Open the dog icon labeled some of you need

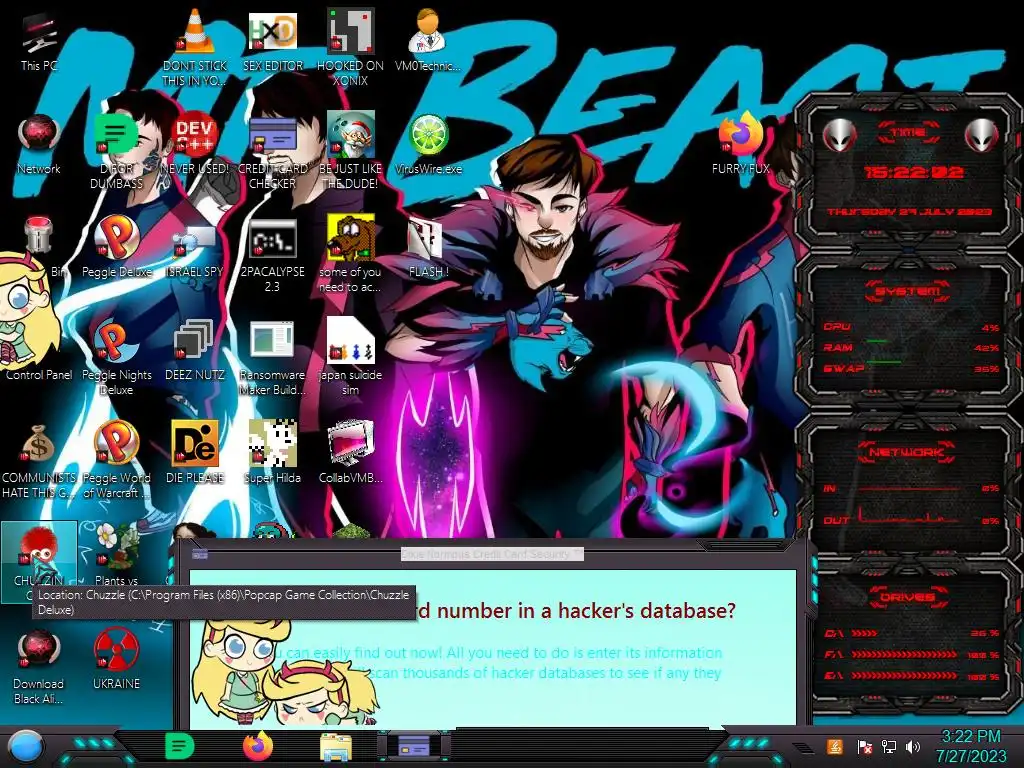point(351,255)
